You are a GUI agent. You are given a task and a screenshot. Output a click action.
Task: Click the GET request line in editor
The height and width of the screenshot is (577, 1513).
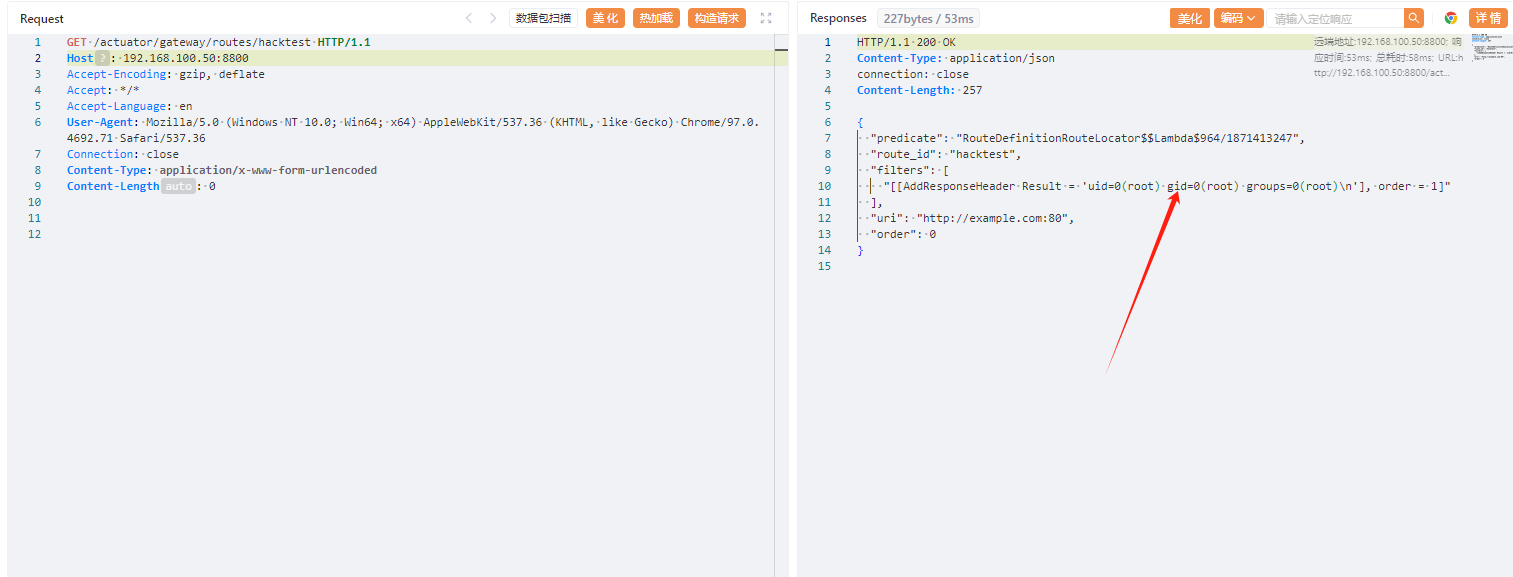pyautogui.click(x=218, y=42)
